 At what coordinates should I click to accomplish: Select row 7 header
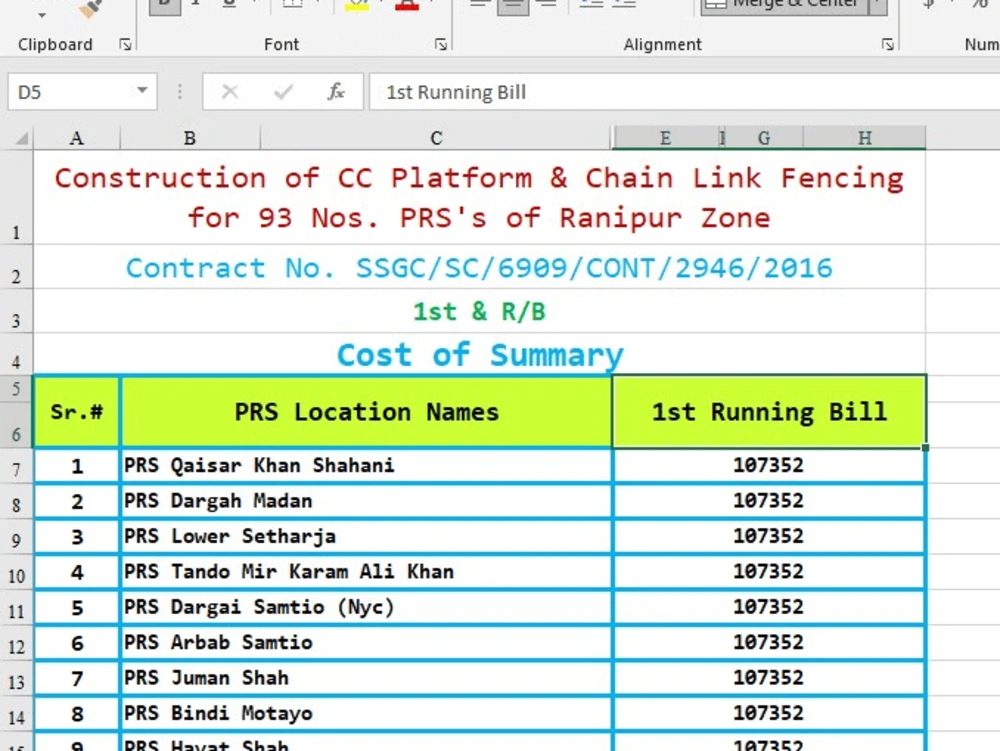(x=17, y=466)
